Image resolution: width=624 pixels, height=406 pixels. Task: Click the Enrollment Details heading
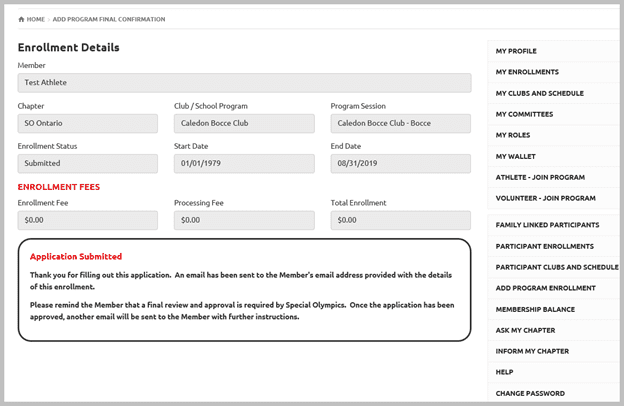(68, 48)
